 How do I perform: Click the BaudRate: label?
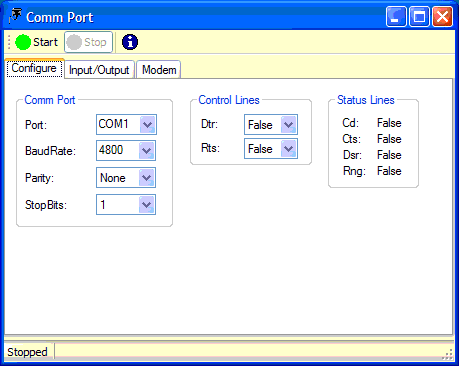point(50,151)
